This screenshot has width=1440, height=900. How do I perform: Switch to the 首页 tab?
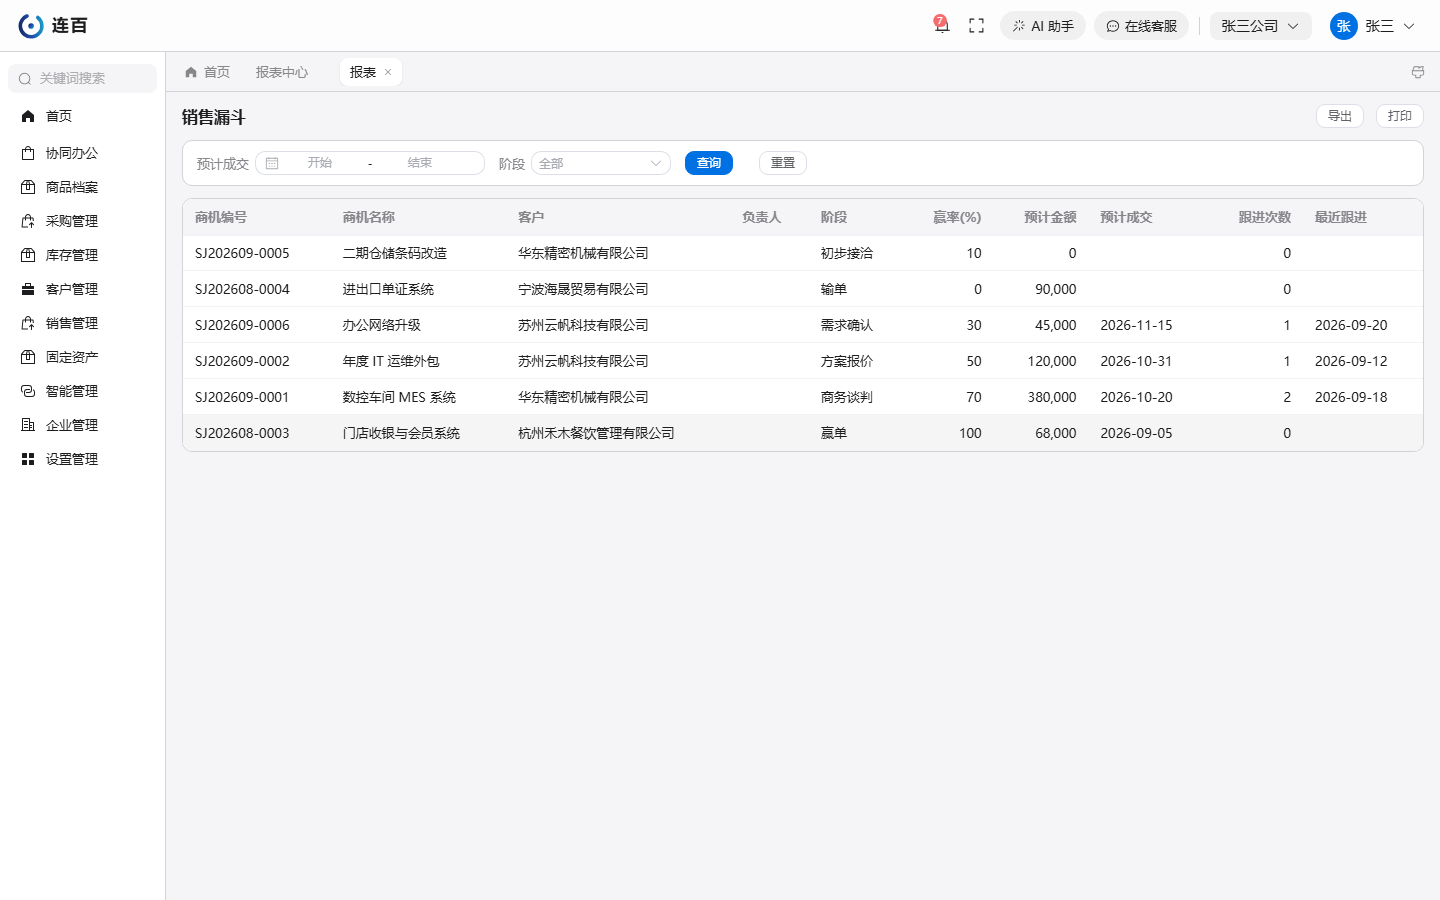click(x=207, y=72)
